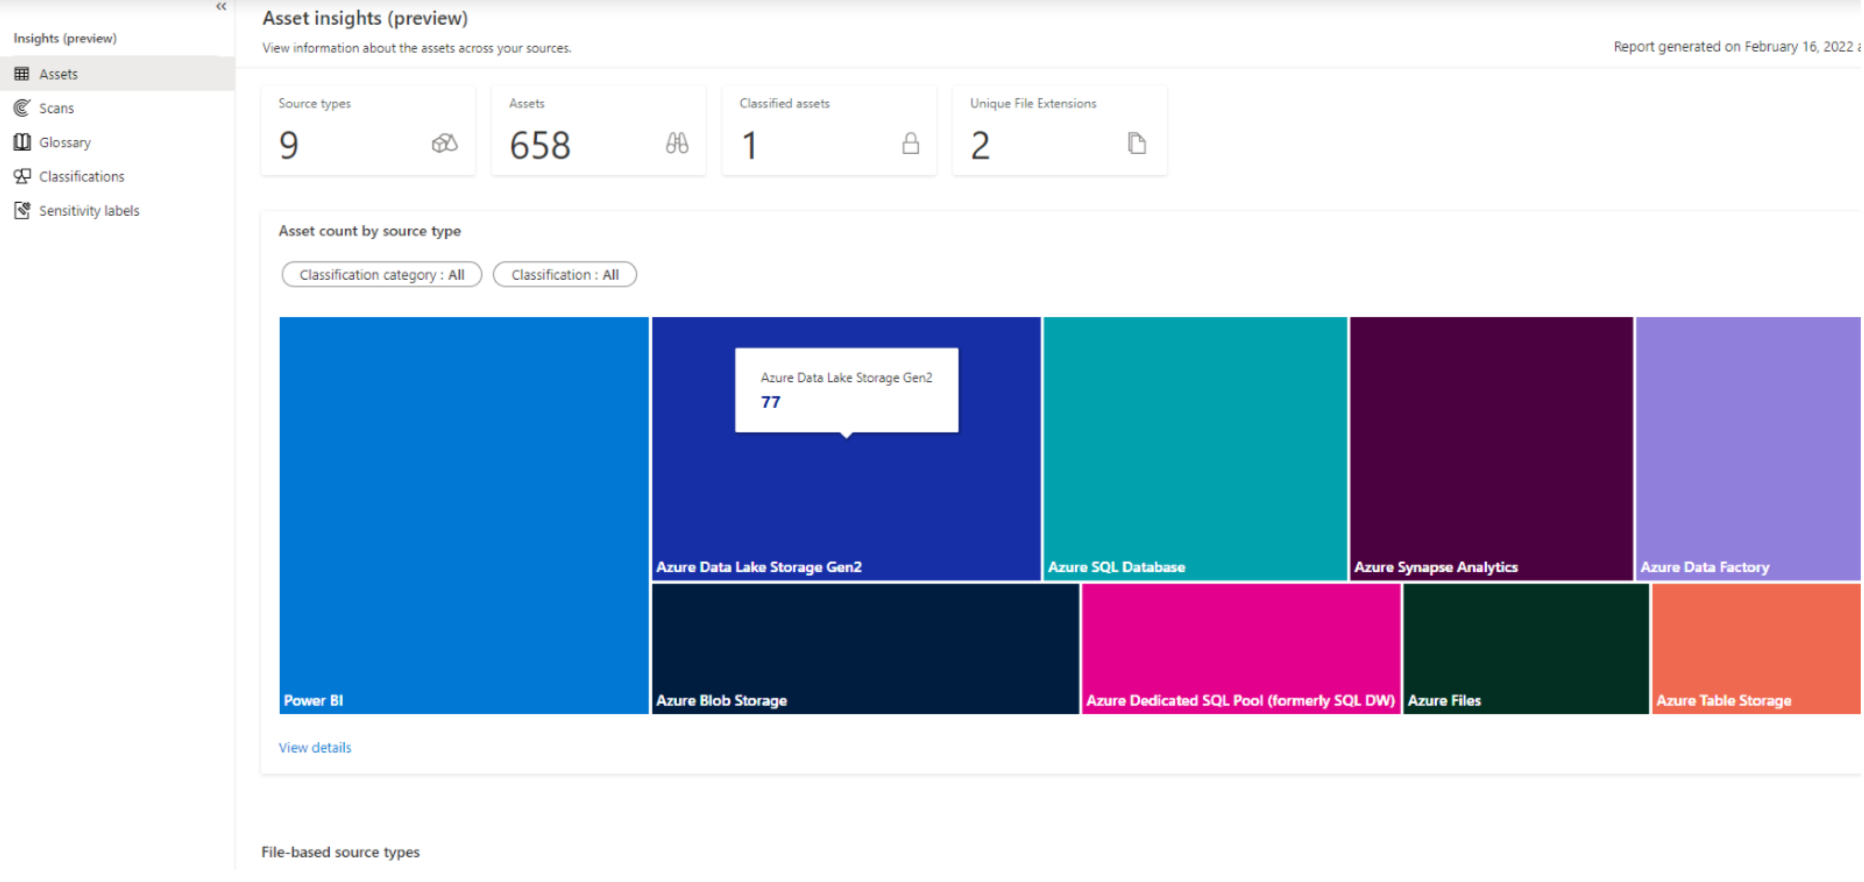Click the Azure Synapse Analytics tile
1864x882 pixels.
(x=1491, y=449)
